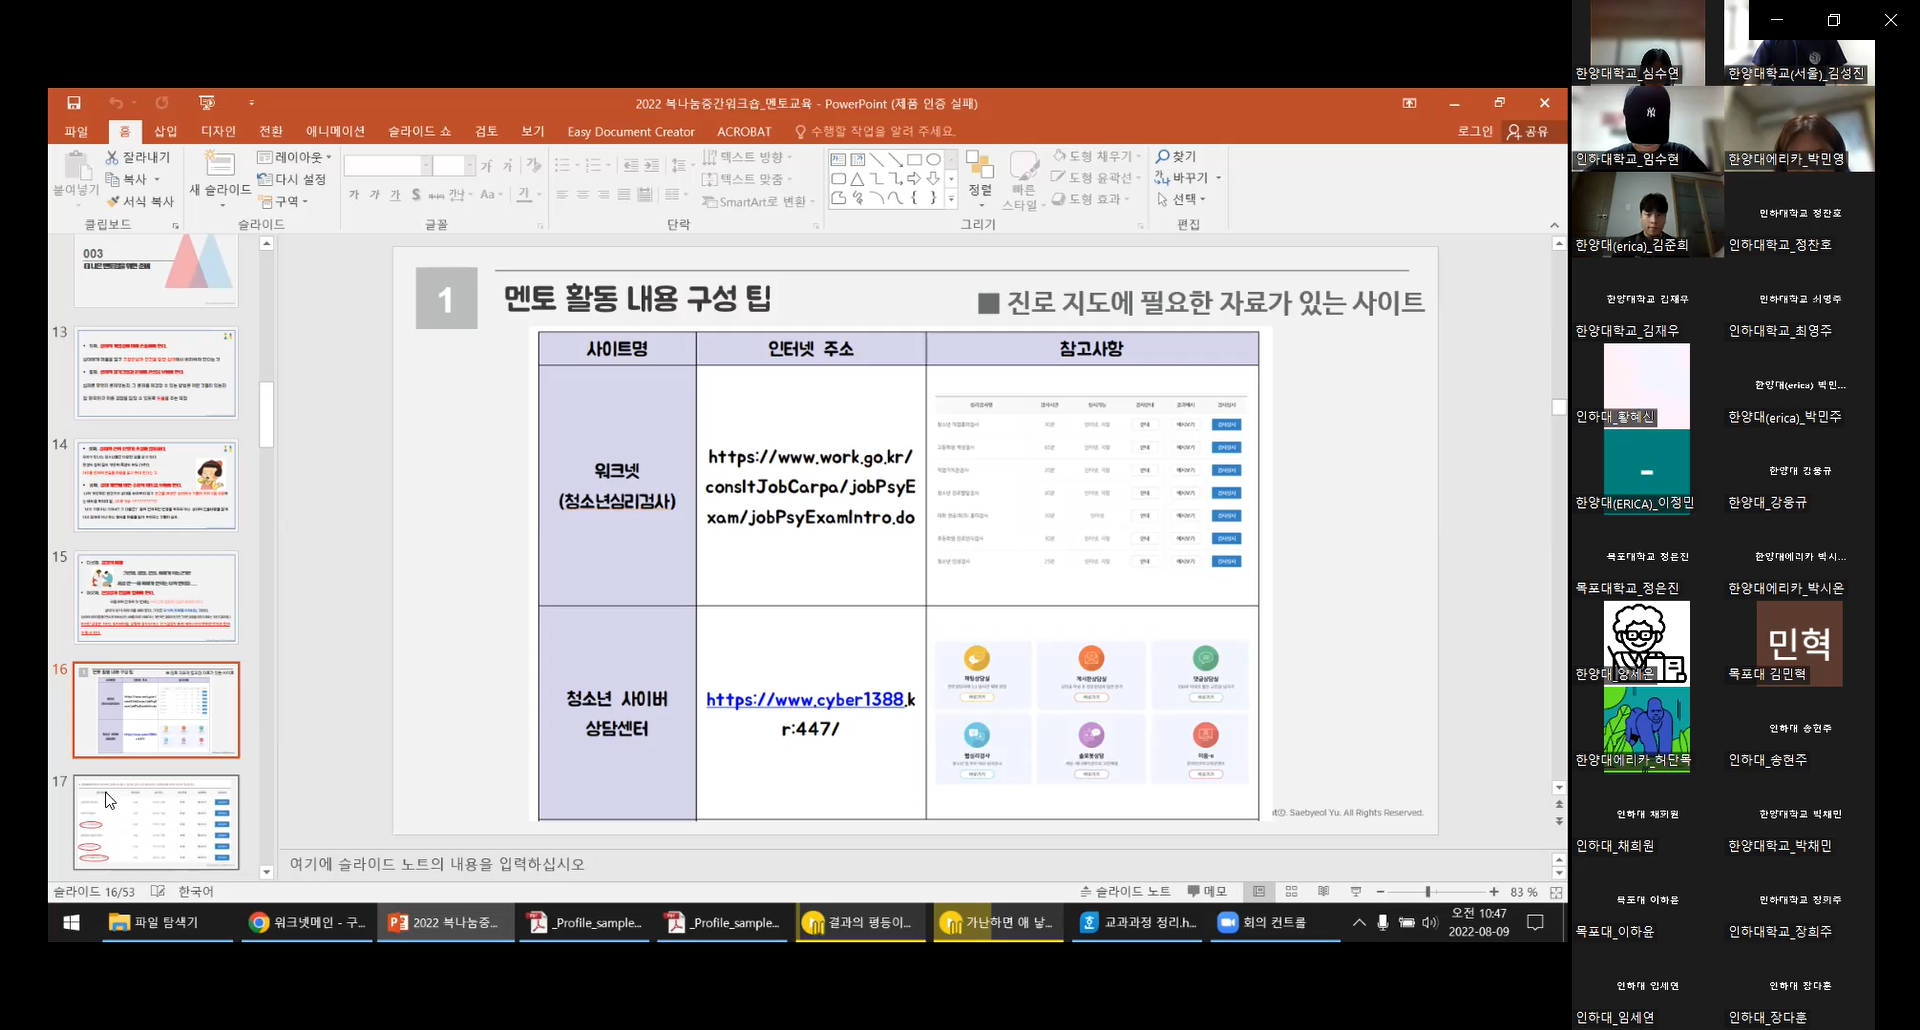Click the 찾기 find button

pyautogui.click(x=1176, y=157)
